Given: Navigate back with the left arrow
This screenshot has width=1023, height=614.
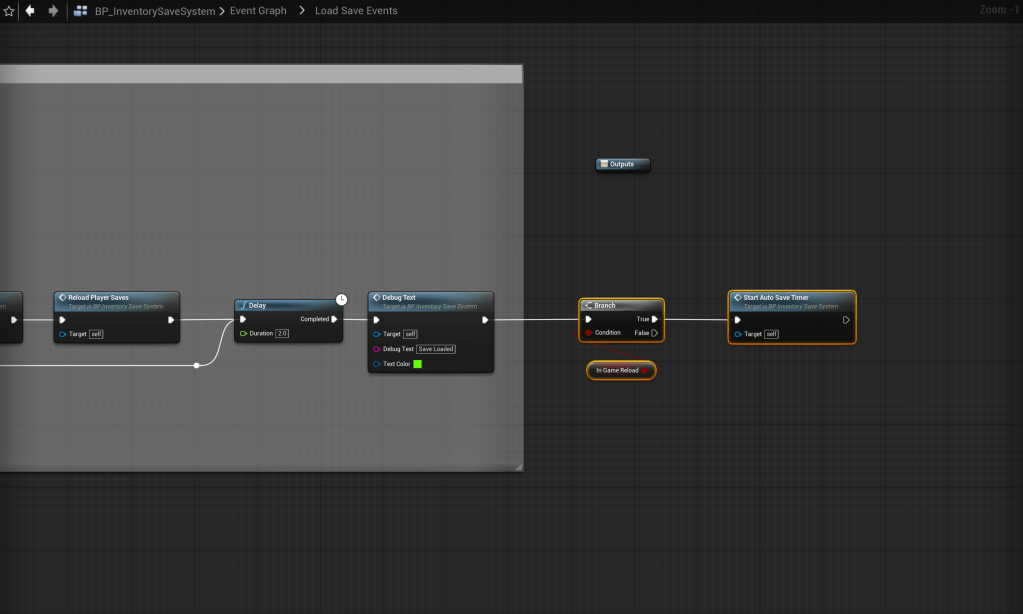Looking at the screenshot, I should tap(30, 11).
